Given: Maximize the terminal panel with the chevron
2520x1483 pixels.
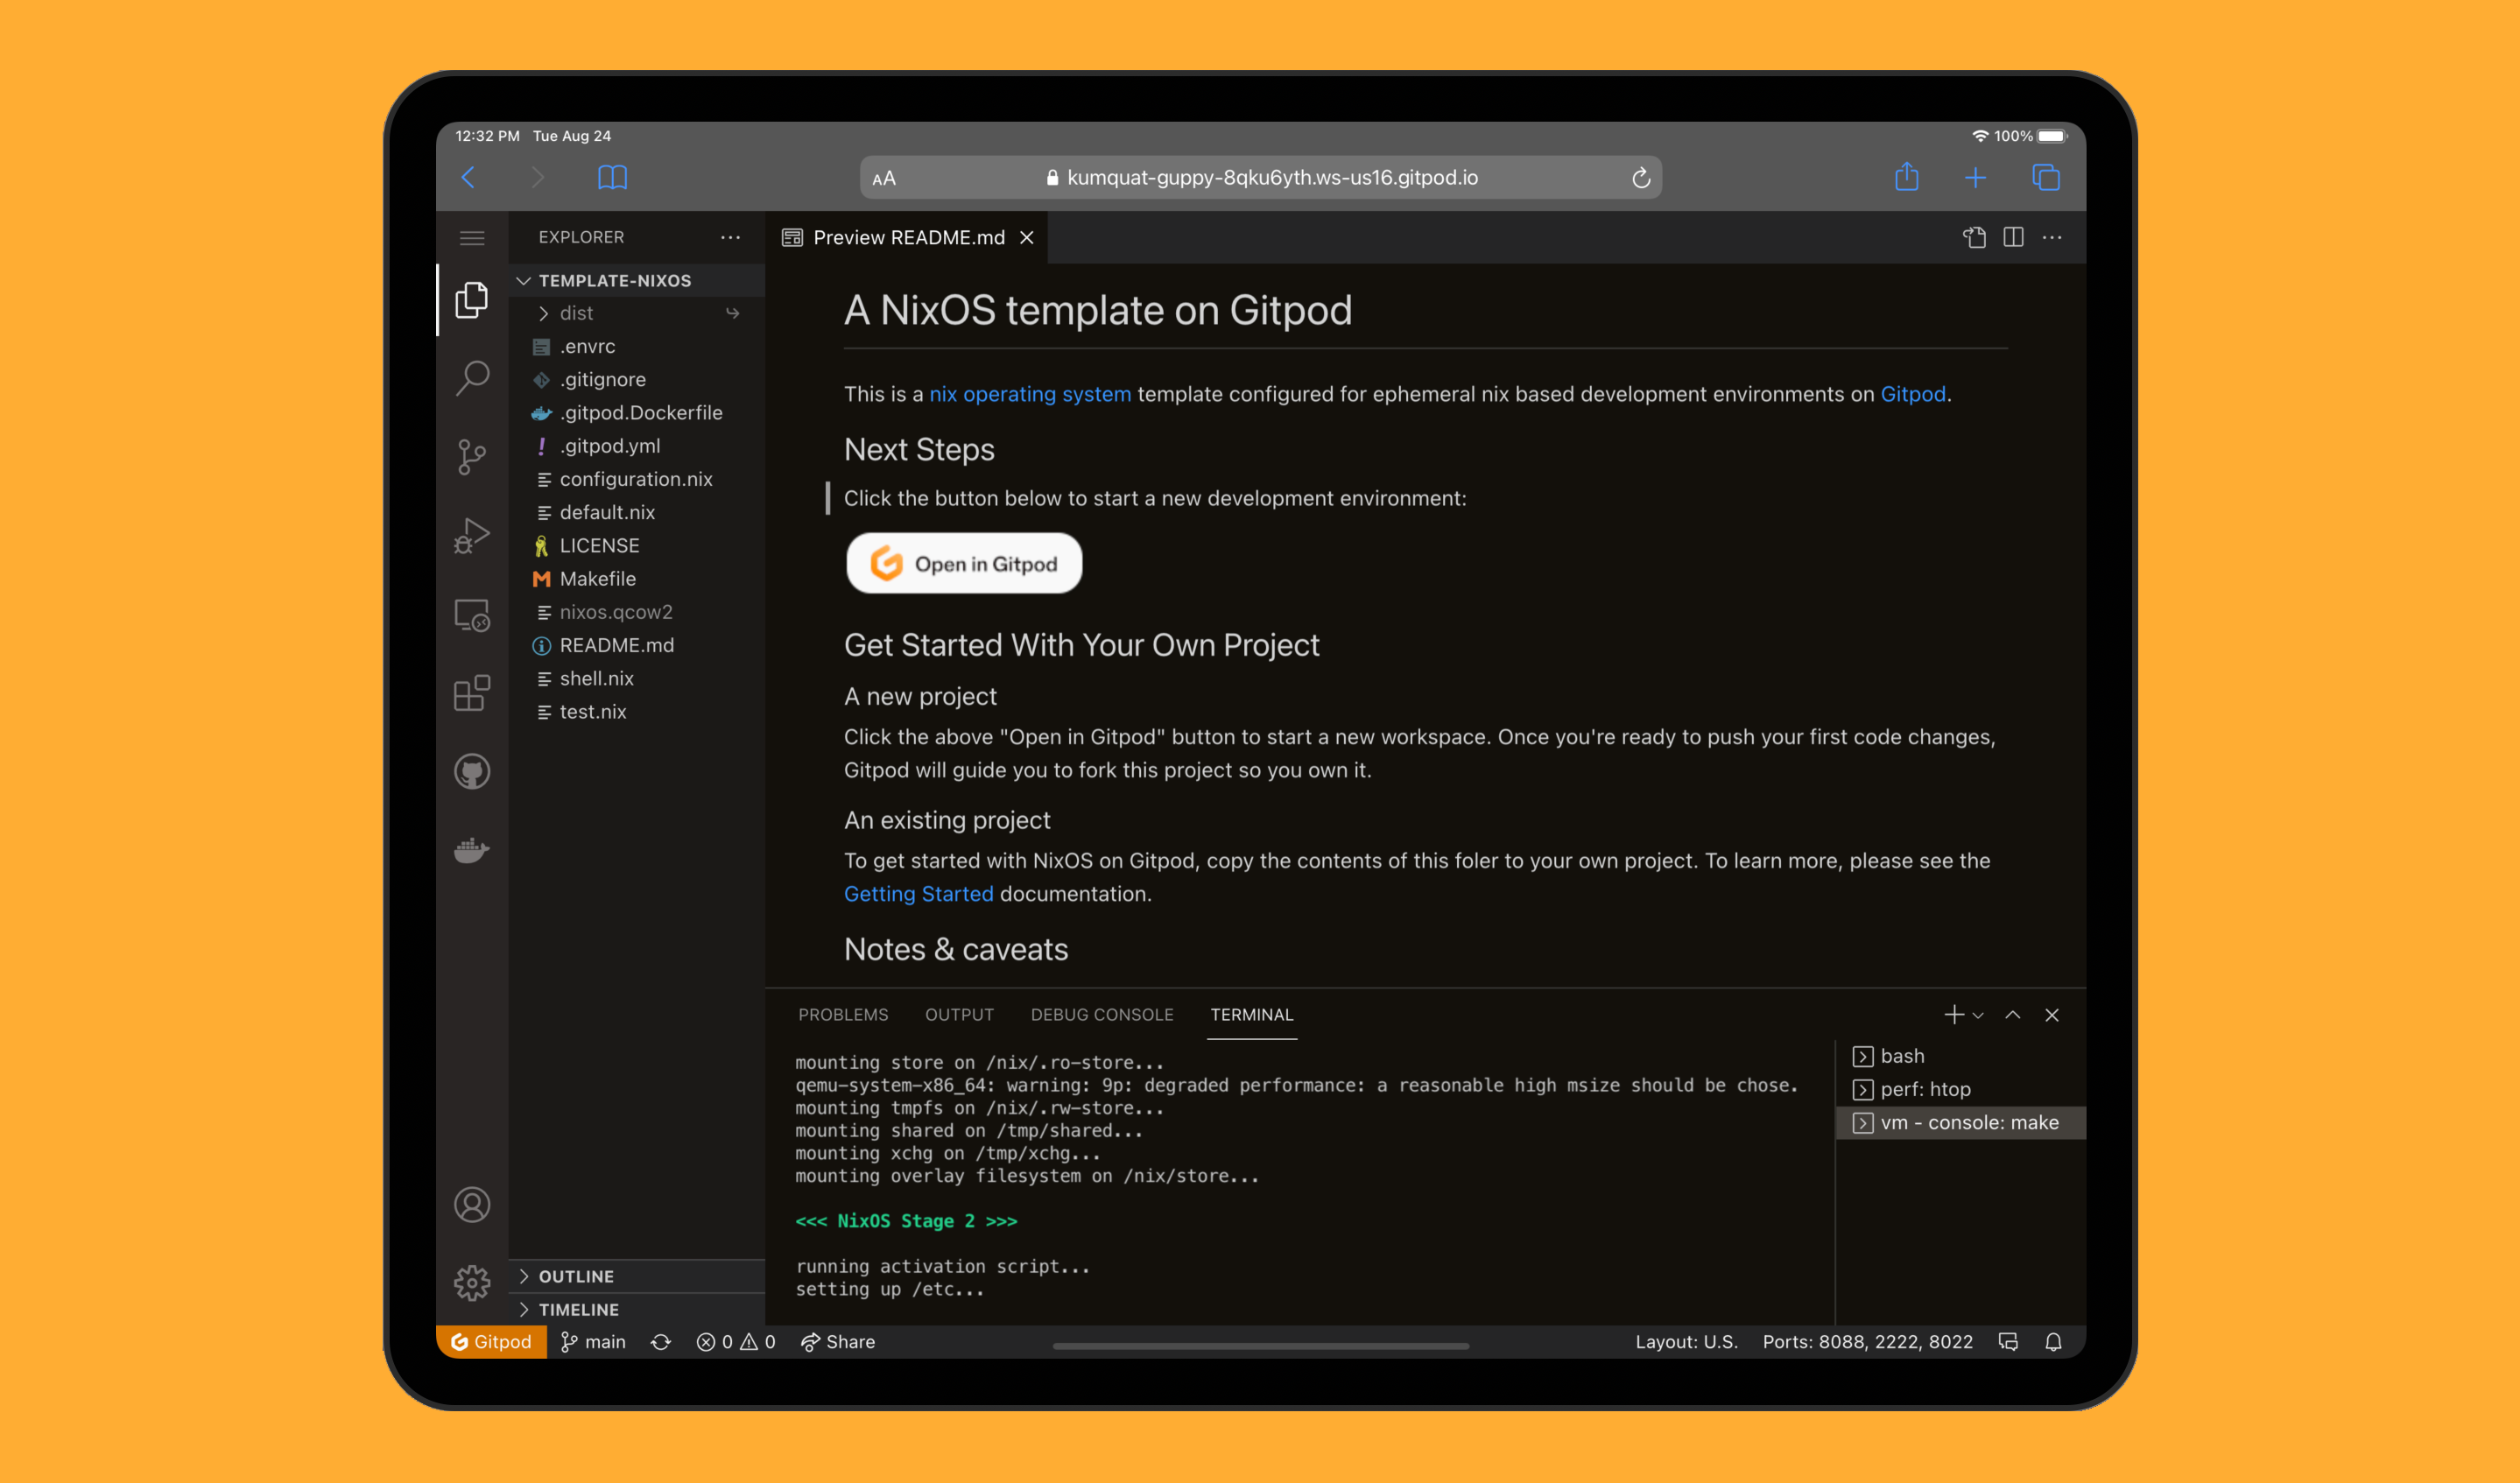Looking at the screenshot, I should [x=2012, y=1014].
